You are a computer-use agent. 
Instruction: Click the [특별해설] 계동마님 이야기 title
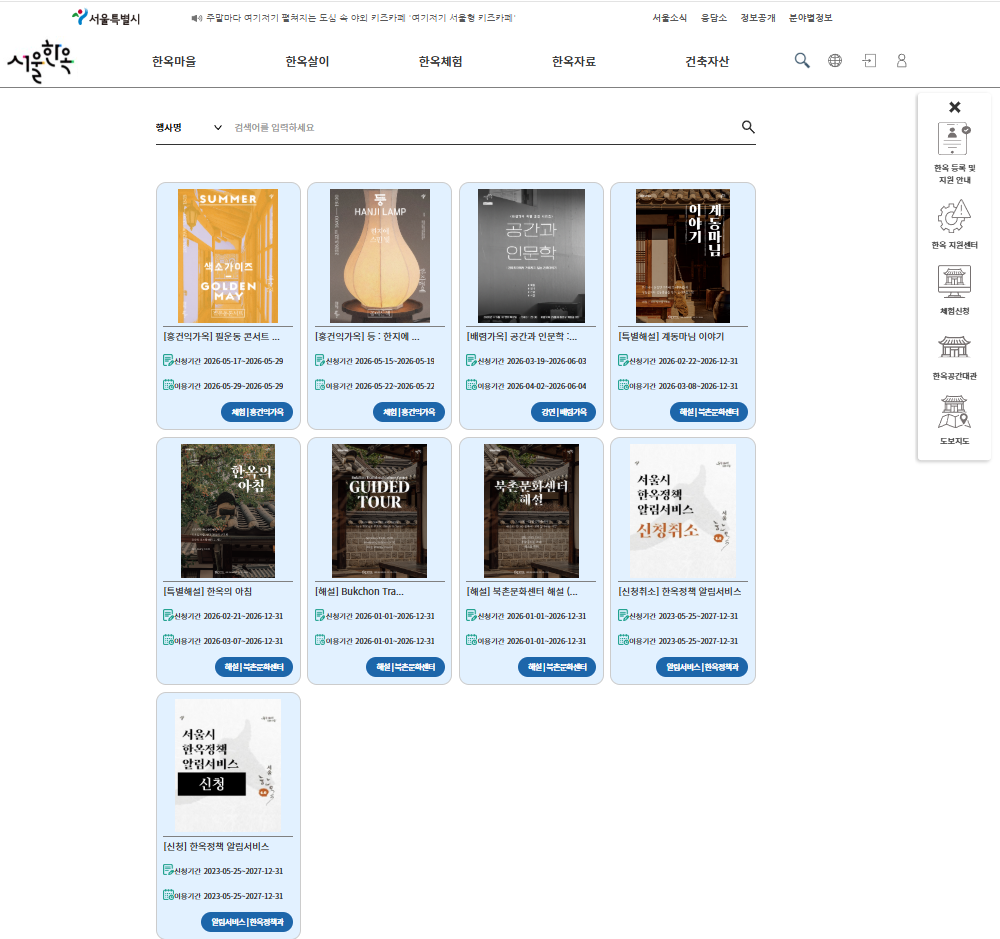tap(671, 336)
